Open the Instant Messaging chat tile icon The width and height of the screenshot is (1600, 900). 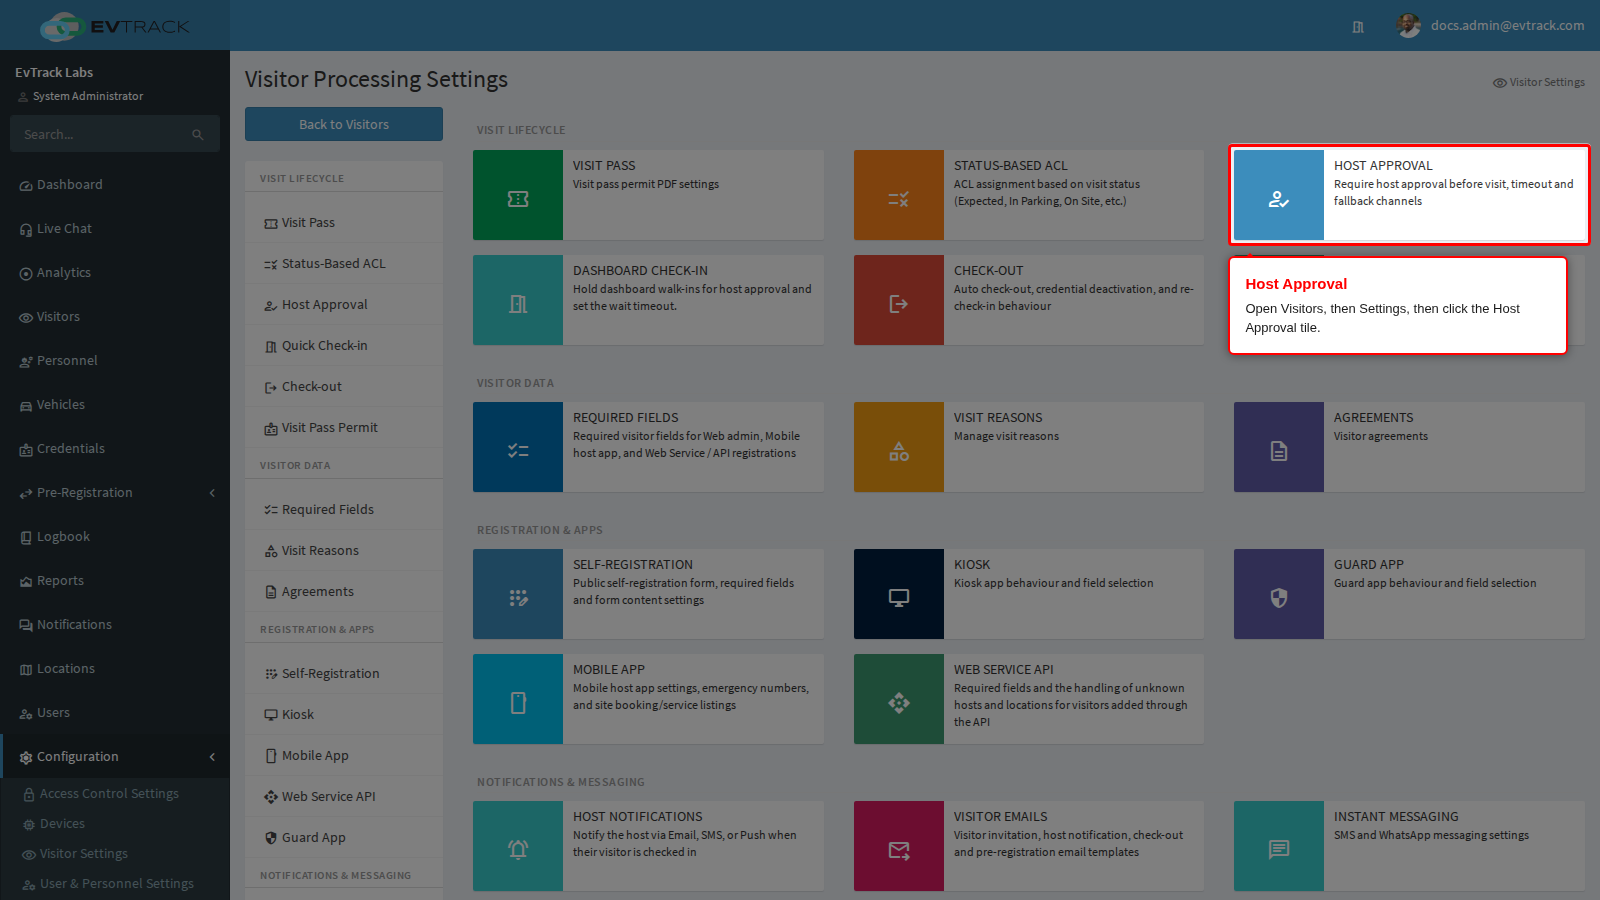tap(1279, 846)
